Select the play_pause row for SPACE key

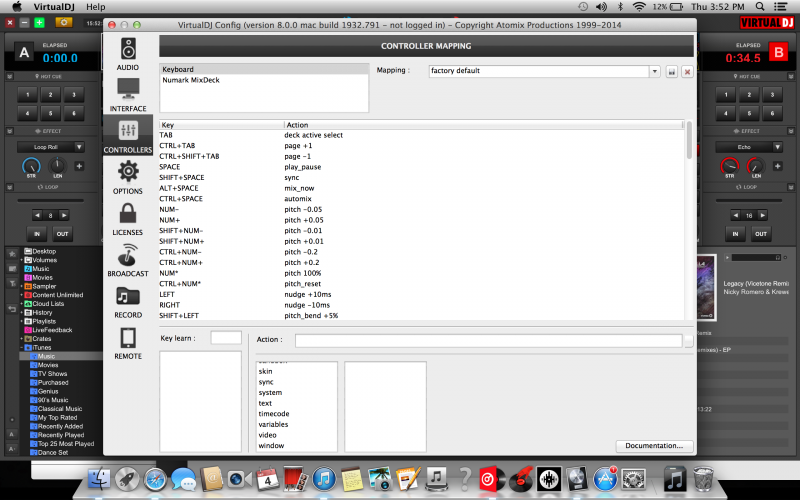click(x=300, y=166)
